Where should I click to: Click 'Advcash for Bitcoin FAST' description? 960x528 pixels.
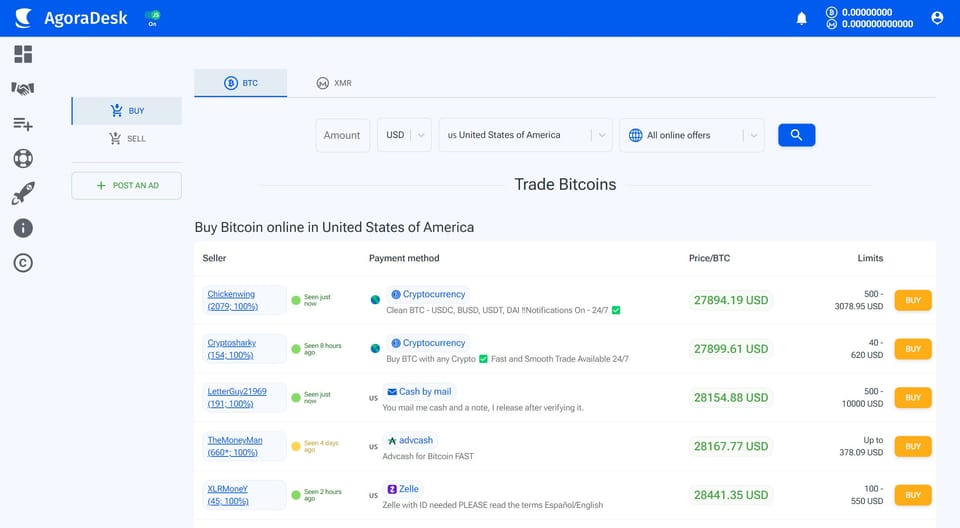[428, 456]
